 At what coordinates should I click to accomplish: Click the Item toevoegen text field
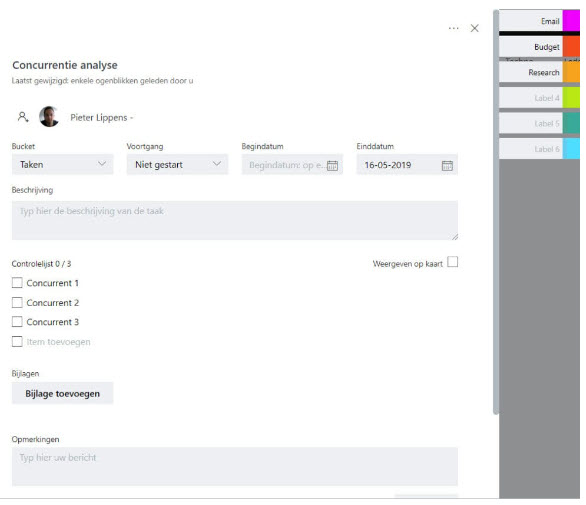pos(58,342)
